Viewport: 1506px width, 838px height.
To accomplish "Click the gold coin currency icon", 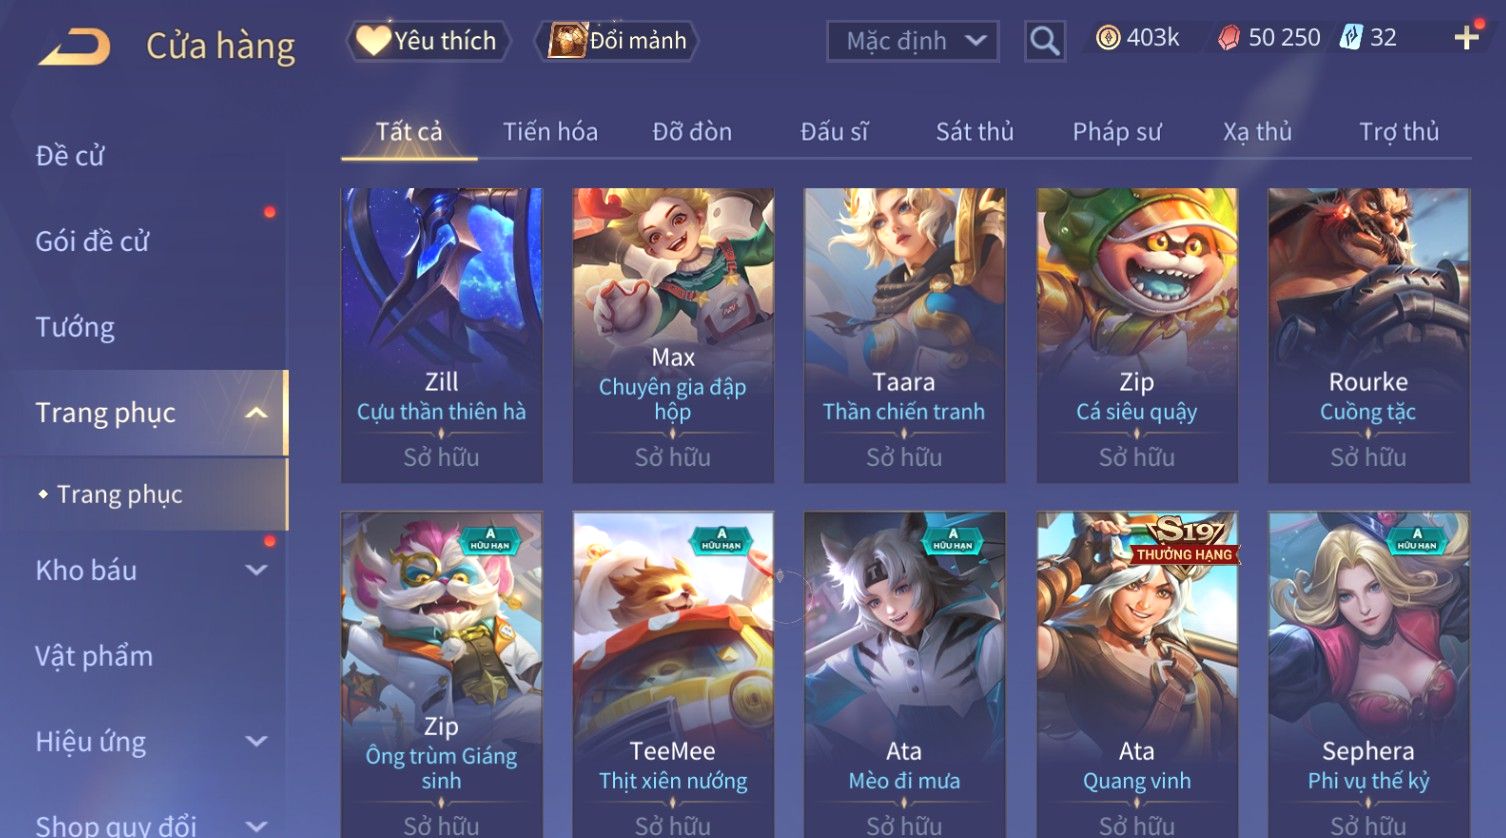I will (1107, 38).
